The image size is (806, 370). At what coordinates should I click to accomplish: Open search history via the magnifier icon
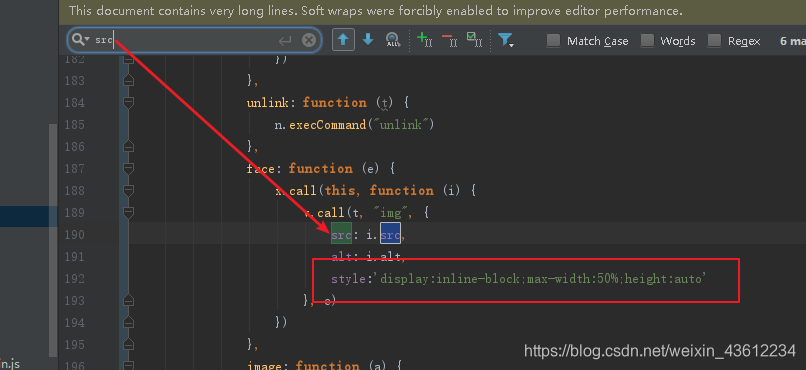point(80,40)
